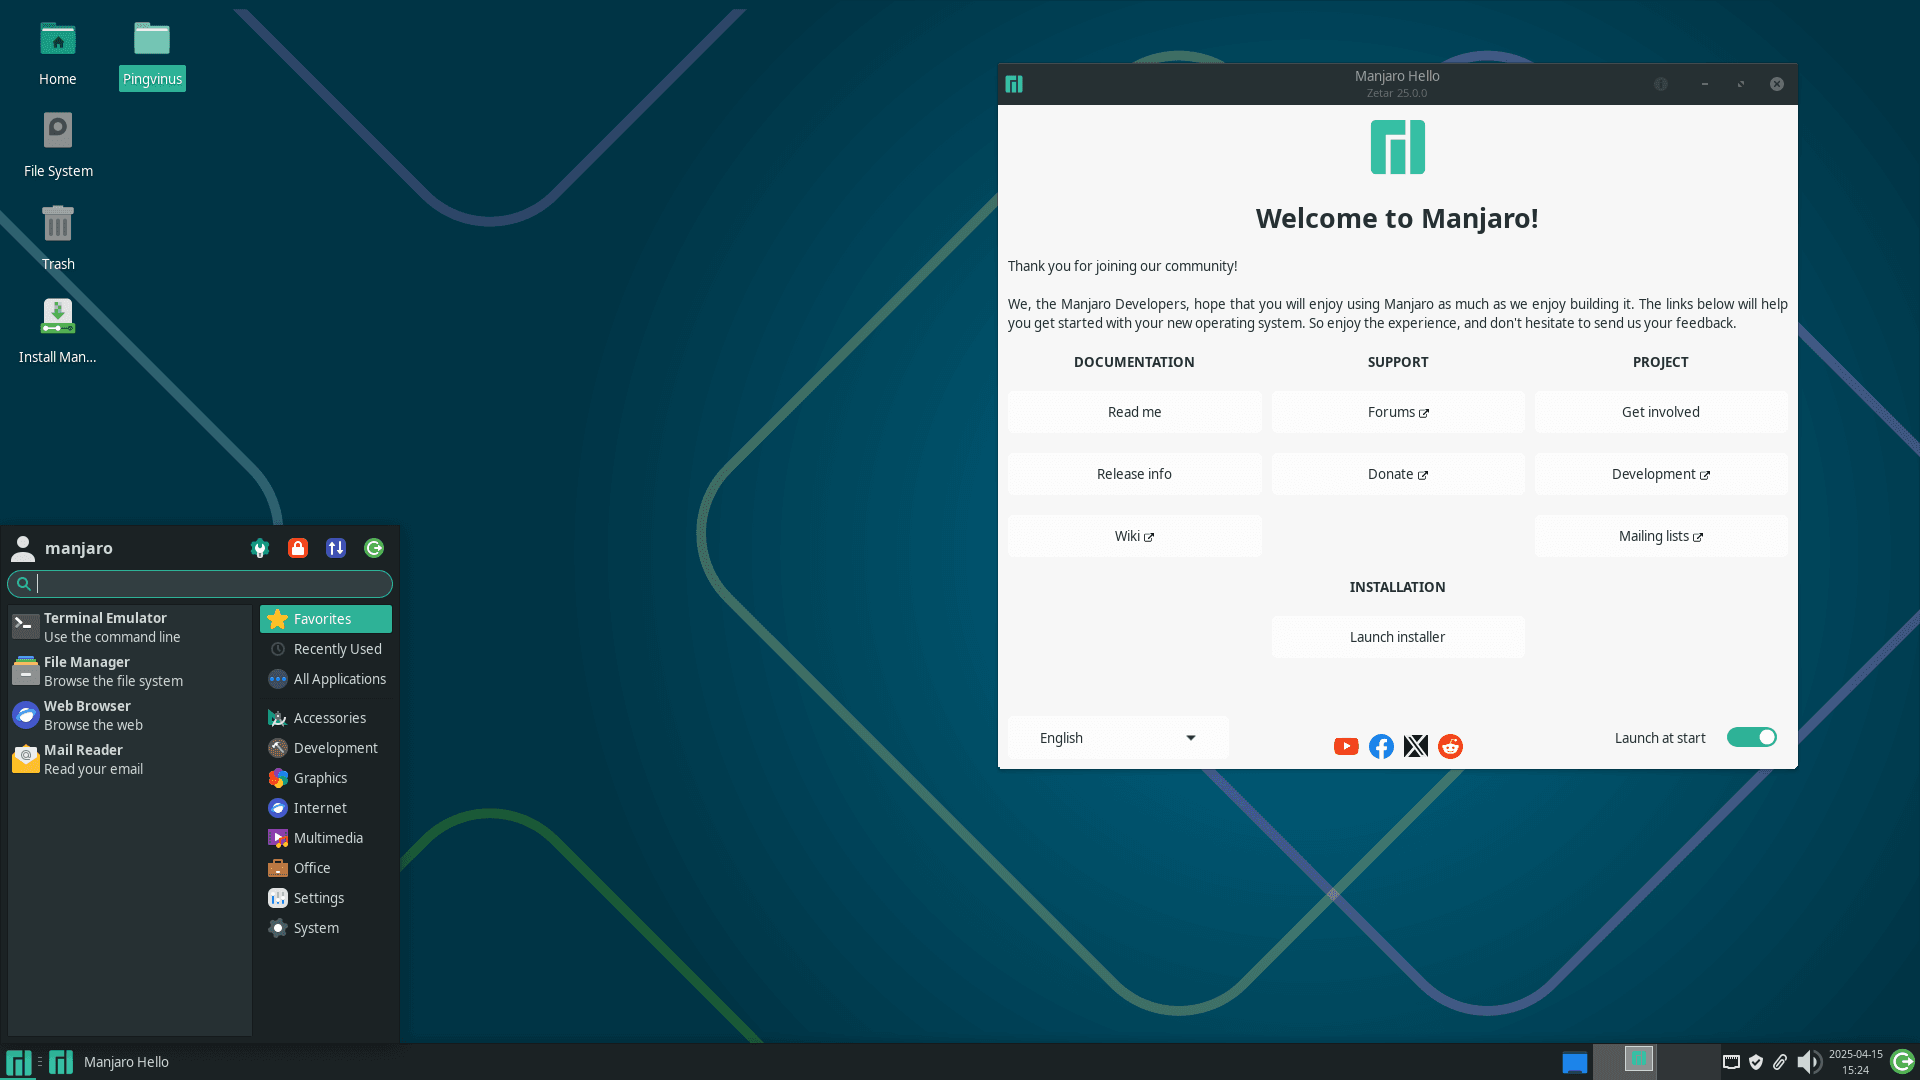Open the Pingvinus folder on desktop
Screen dimensions: 1920x1080
pyautogui.click(x=152, y=55)
